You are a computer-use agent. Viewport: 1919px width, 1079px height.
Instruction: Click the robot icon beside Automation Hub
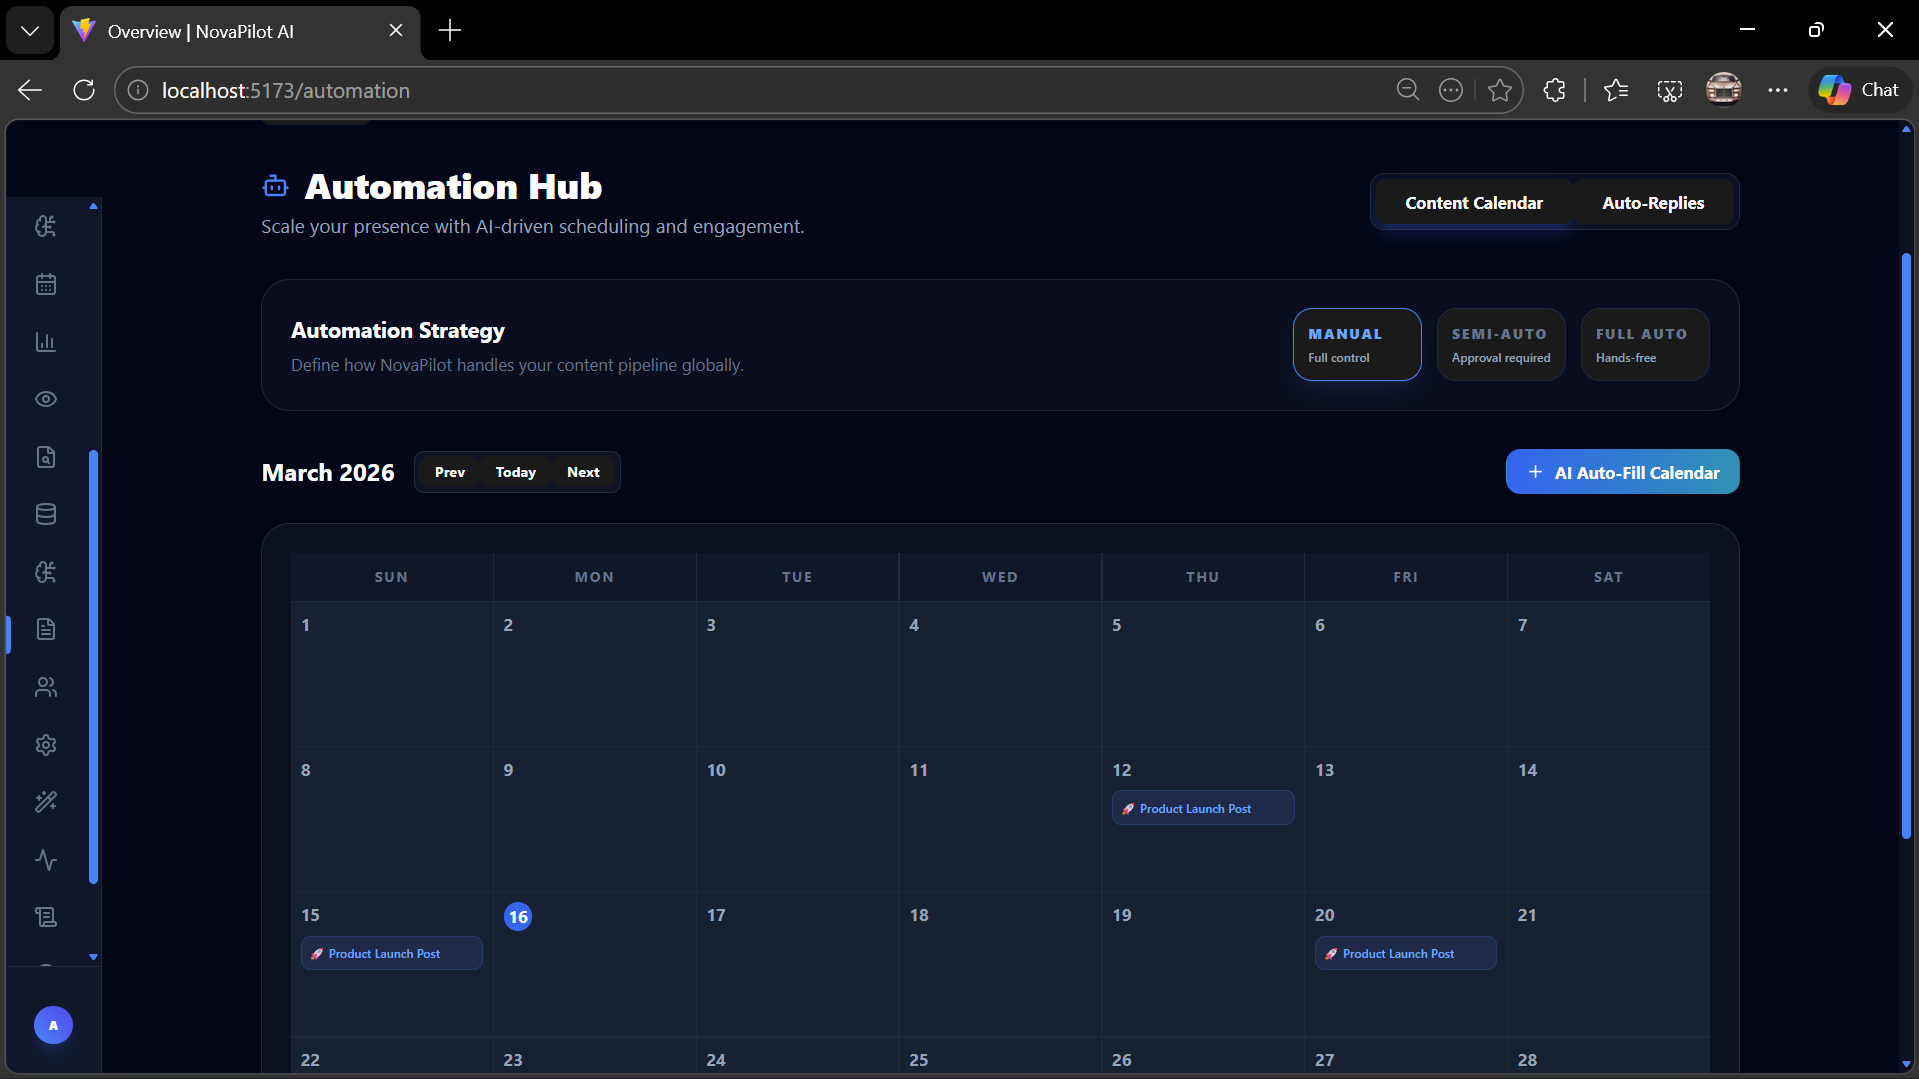(x=275, y=187)
